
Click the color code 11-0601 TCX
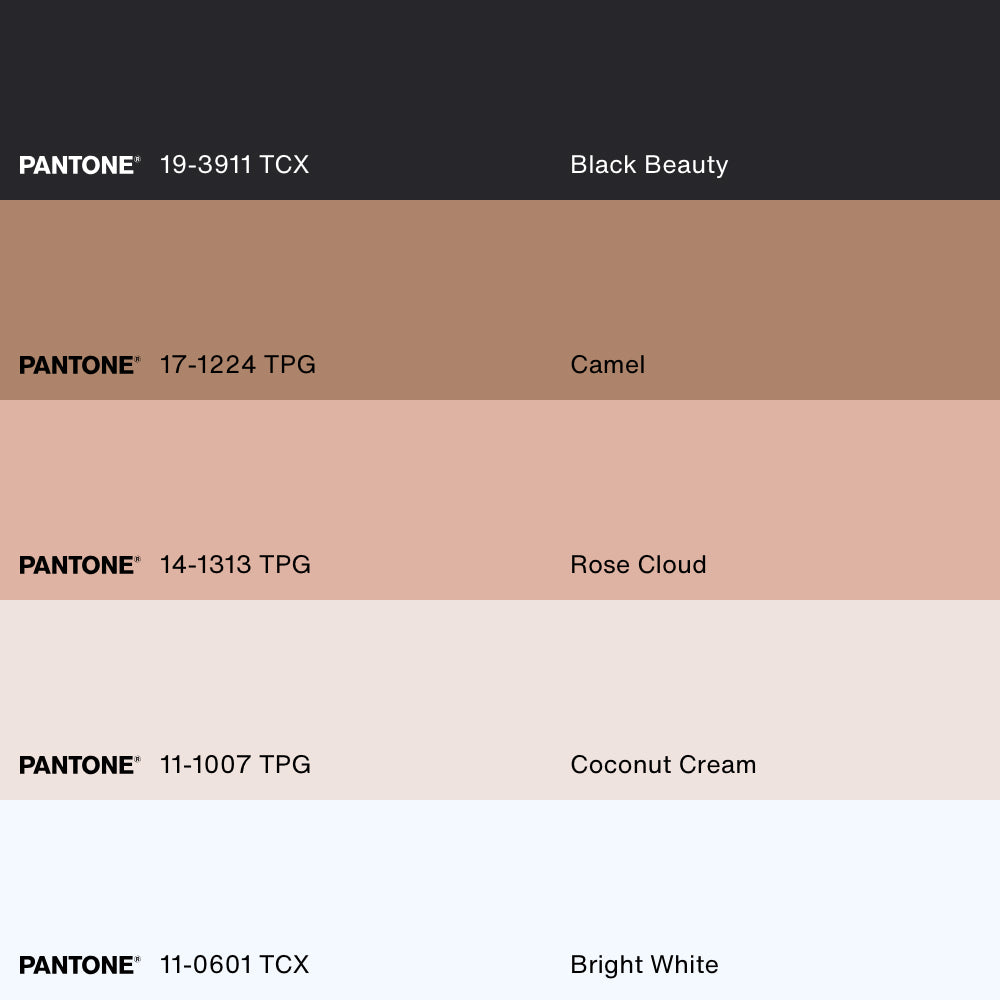point(234,965)
